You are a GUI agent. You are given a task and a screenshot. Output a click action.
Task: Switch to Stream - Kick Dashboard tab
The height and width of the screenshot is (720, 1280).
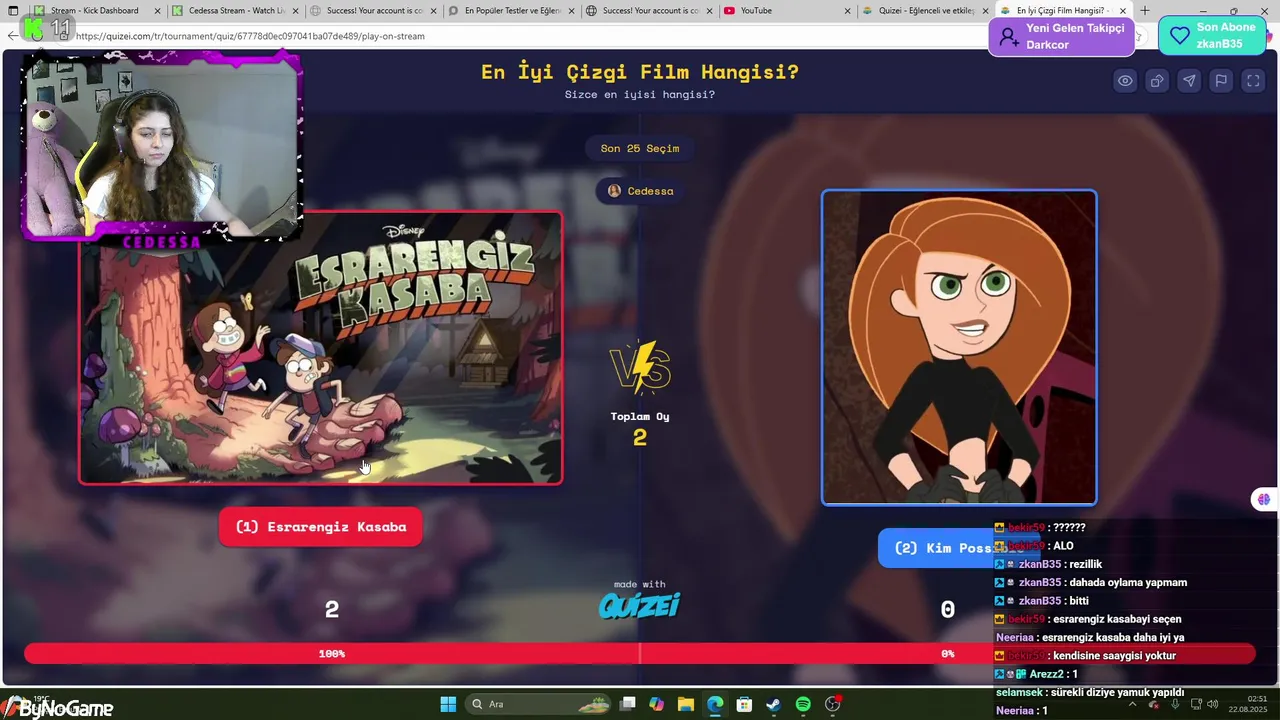94,11
